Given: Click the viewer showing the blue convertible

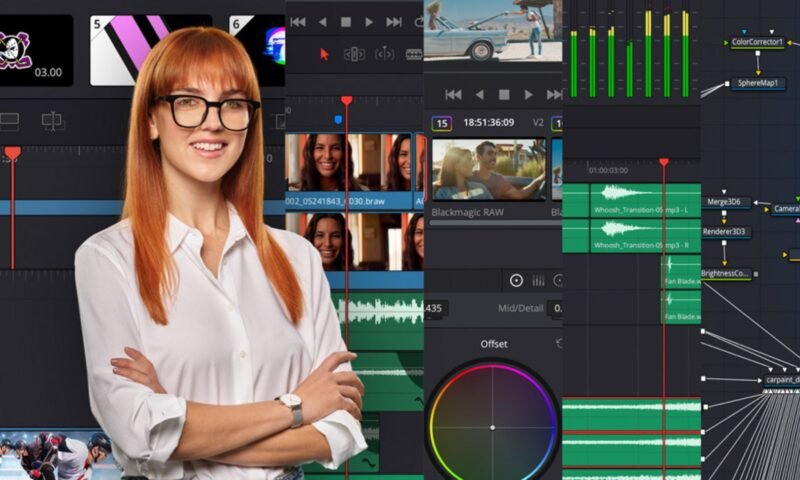Looking at the screenshot, I should pos(493,31).
